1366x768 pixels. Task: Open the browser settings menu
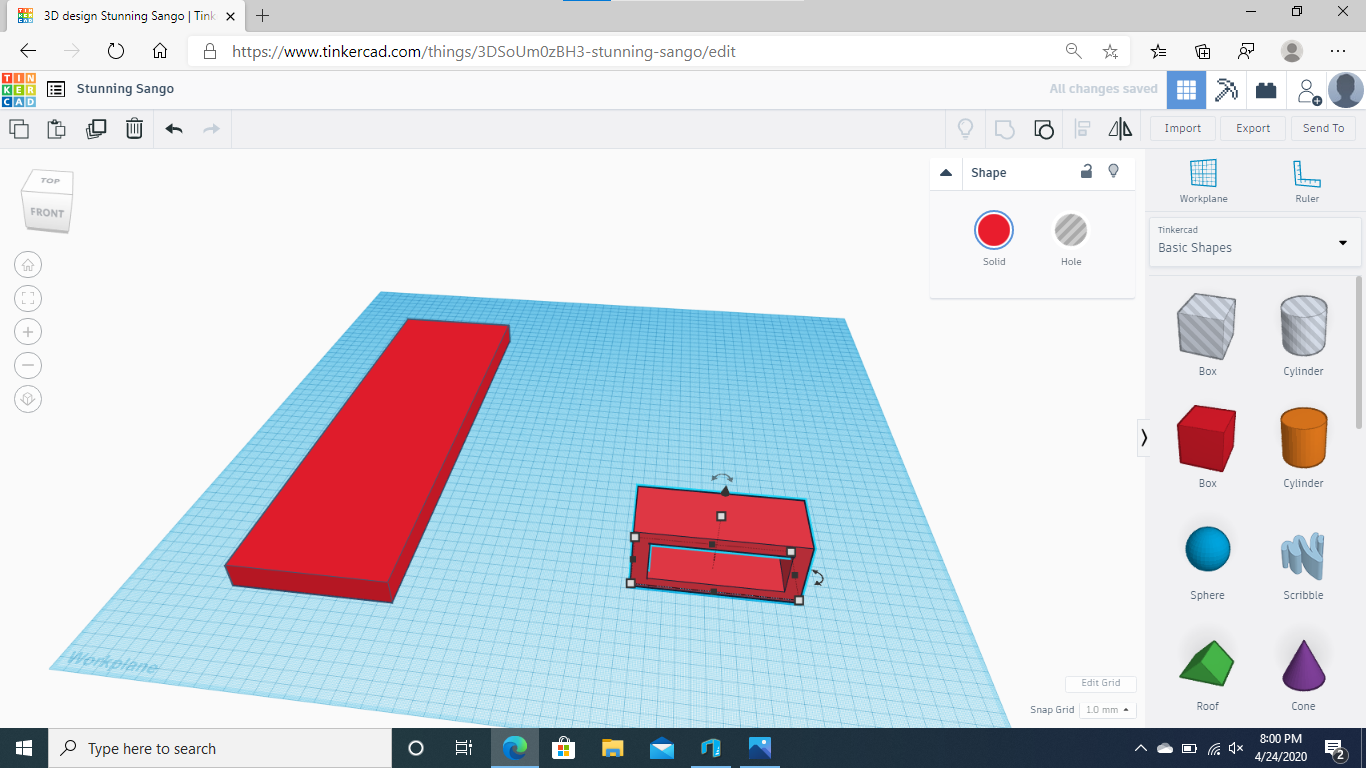pyautogui.click(x=1338, y=51)
